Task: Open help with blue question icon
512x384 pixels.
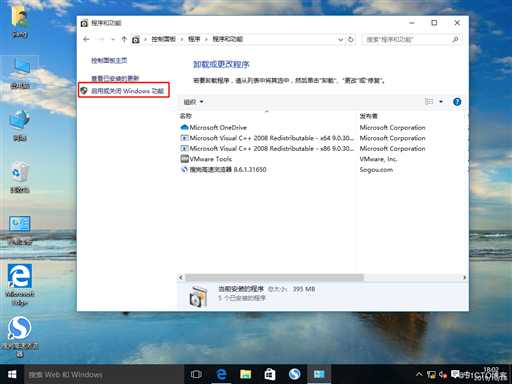Action: point(457,102)
